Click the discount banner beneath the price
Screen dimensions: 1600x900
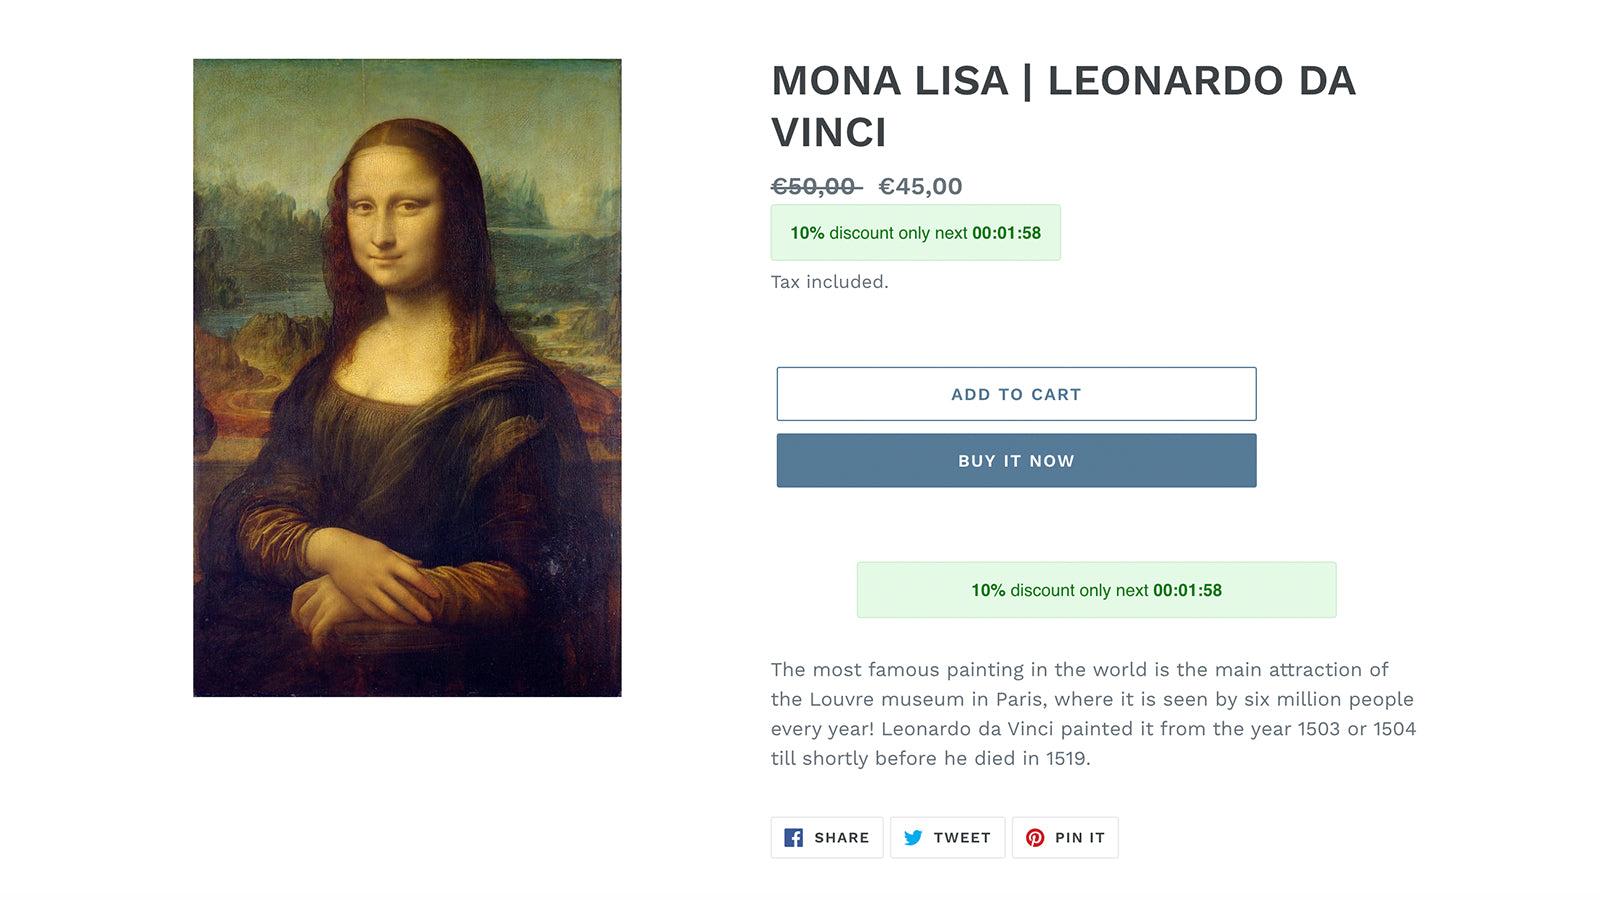click(x=915, y=233)
